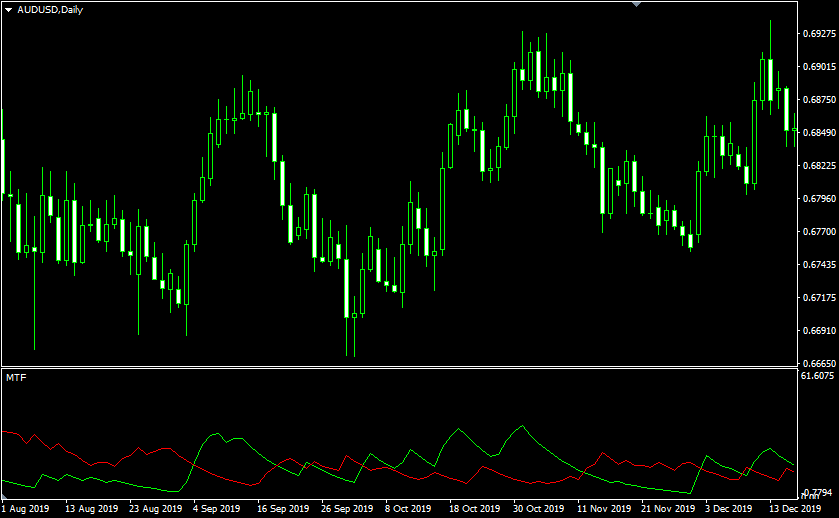
Task: Click the 1 Aug 2019 date label
Action: click(x=26, y=509)
